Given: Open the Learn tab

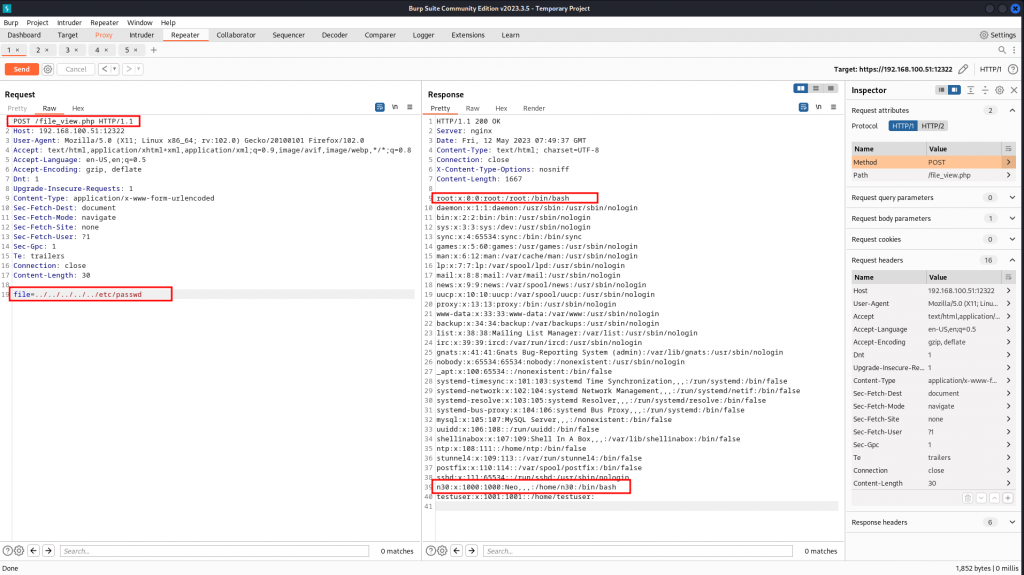Looking at the screenshot, I should [510, 35].
